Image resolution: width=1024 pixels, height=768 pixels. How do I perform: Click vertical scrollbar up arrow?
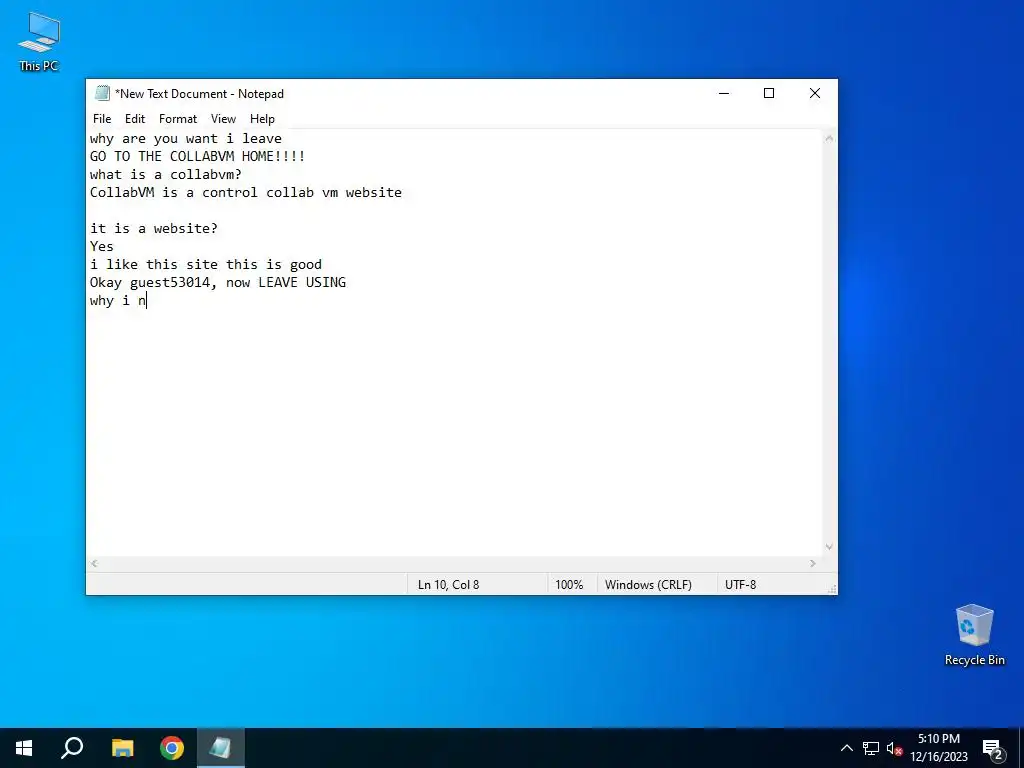tap(829, 138)
